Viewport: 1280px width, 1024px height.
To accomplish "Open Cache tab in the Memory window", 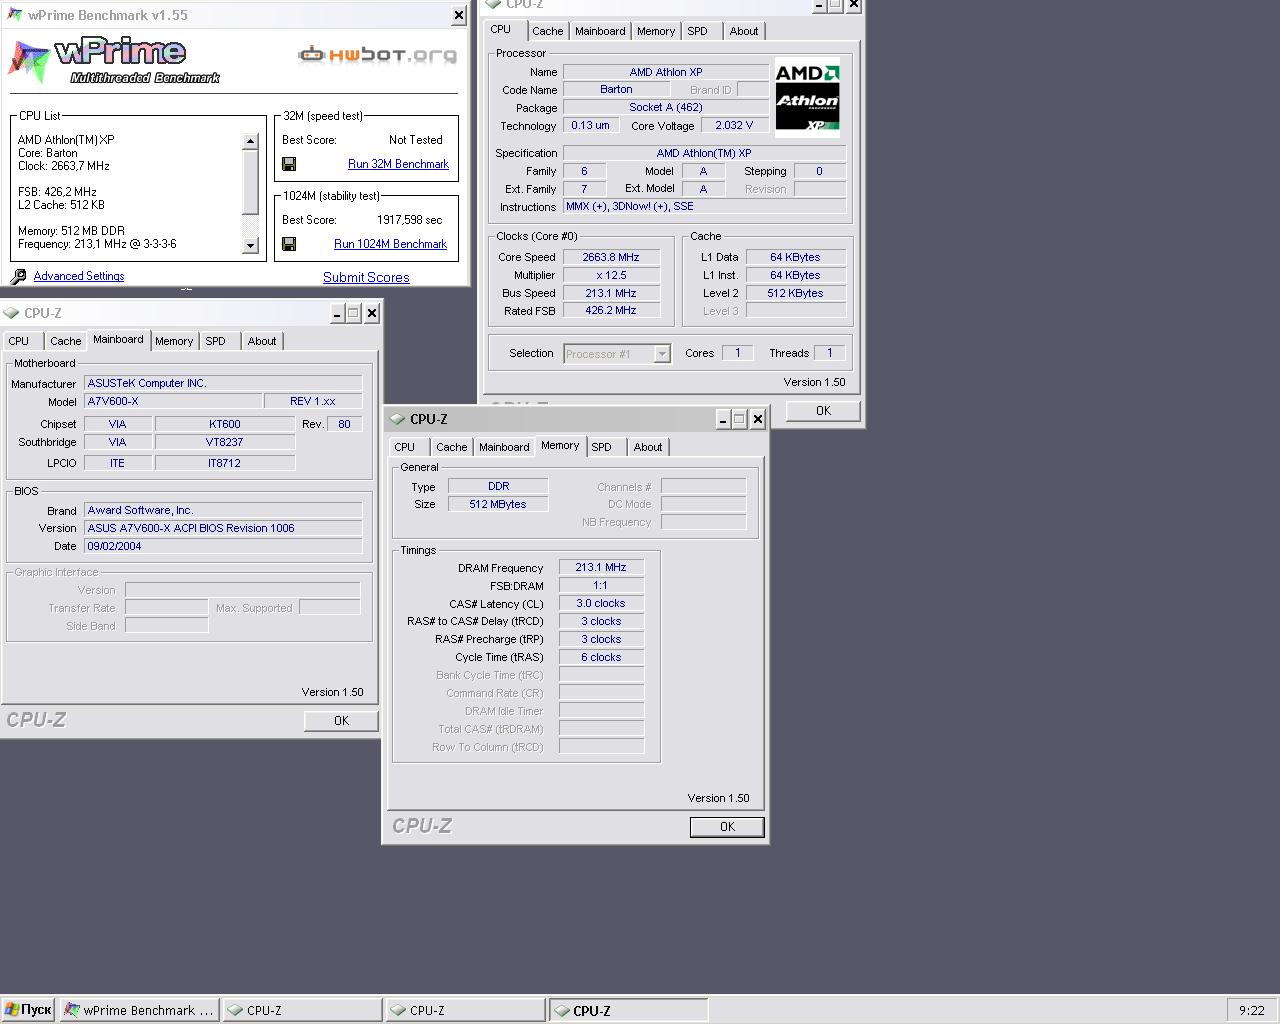I will tap(451, 447).
